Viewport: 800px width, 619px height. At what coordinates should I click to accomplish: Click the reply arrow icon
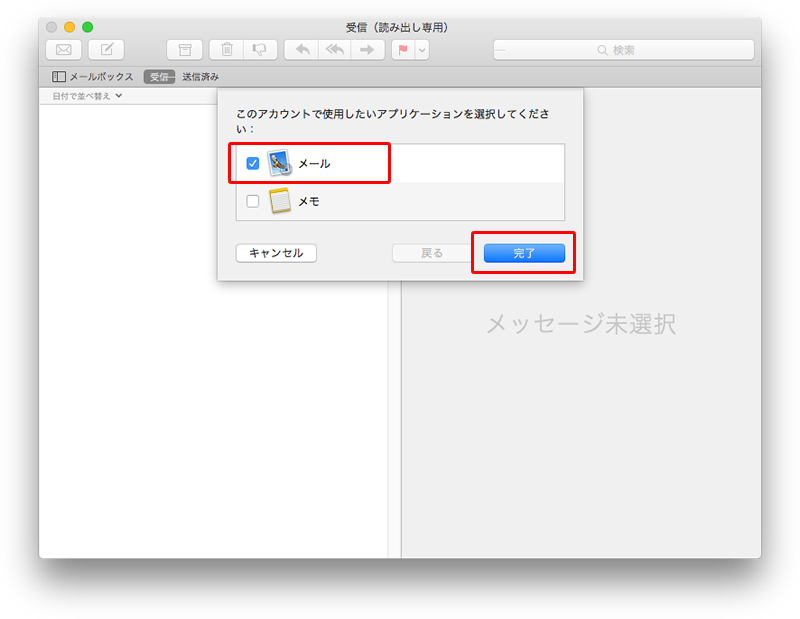303,50
